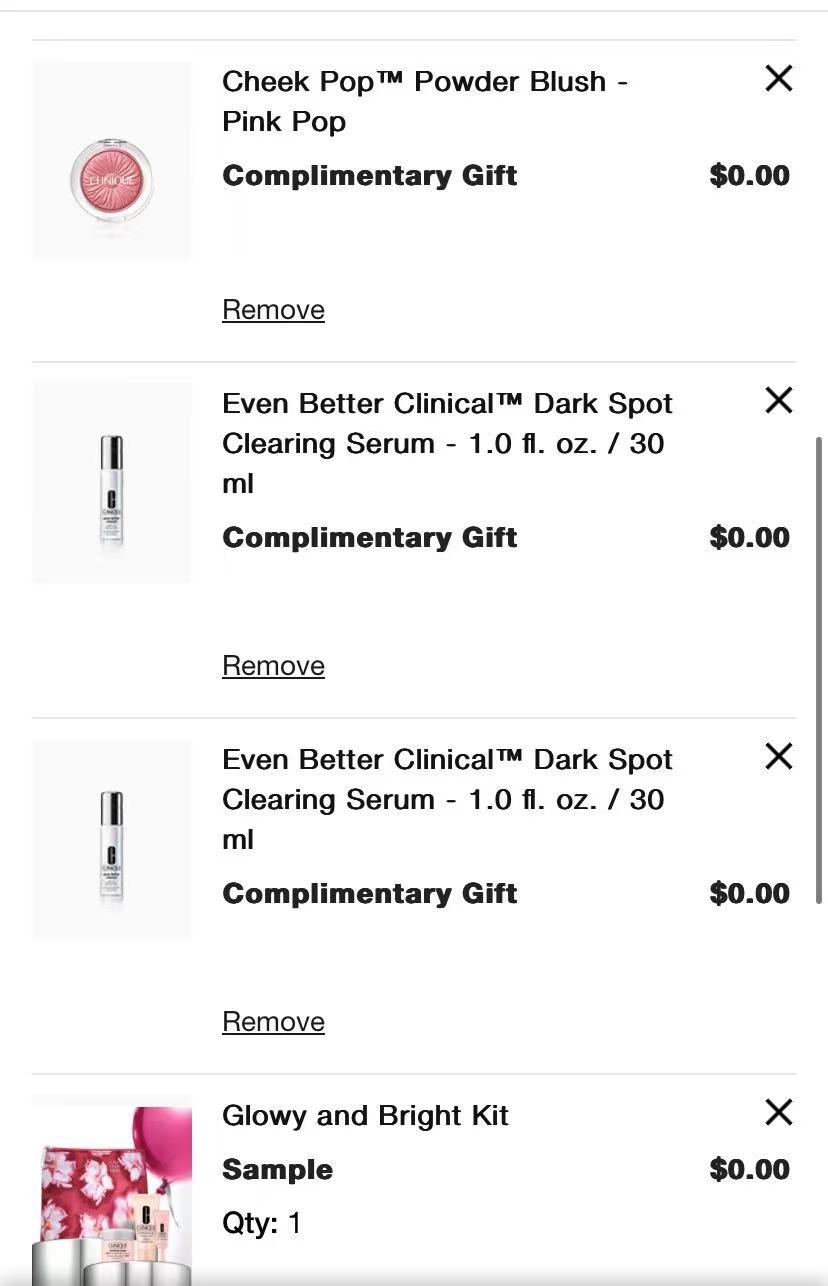Click the $0.00 price of Cheek Pop Powder Blush
828x1286 pixels.
pyautogui.click(x=749, y=176)
